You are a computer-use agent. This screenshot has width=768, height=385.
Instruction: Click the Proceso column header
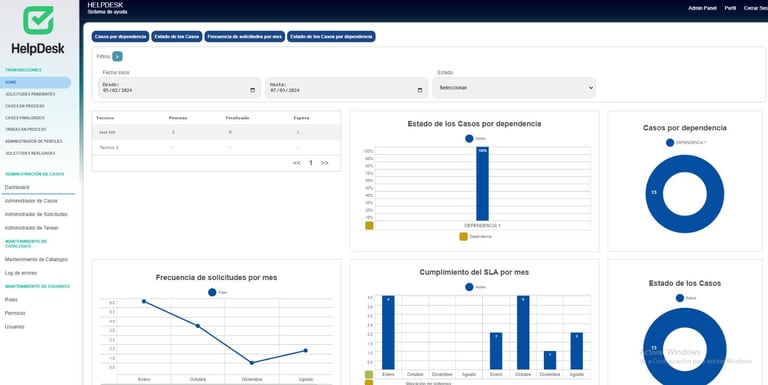[x=178, y=118]
